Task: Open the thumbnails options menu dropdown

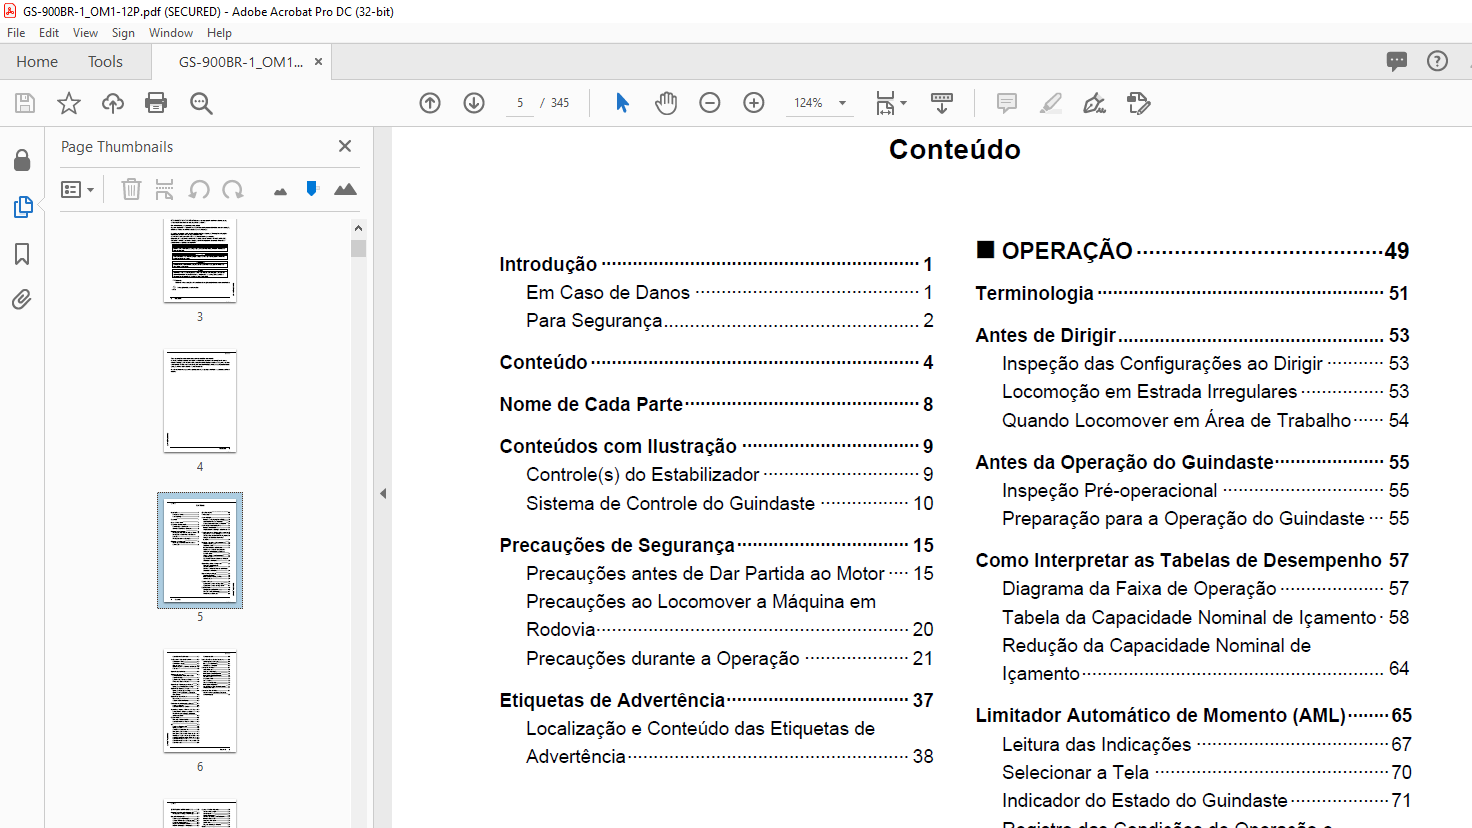Action: click(77, 189)
